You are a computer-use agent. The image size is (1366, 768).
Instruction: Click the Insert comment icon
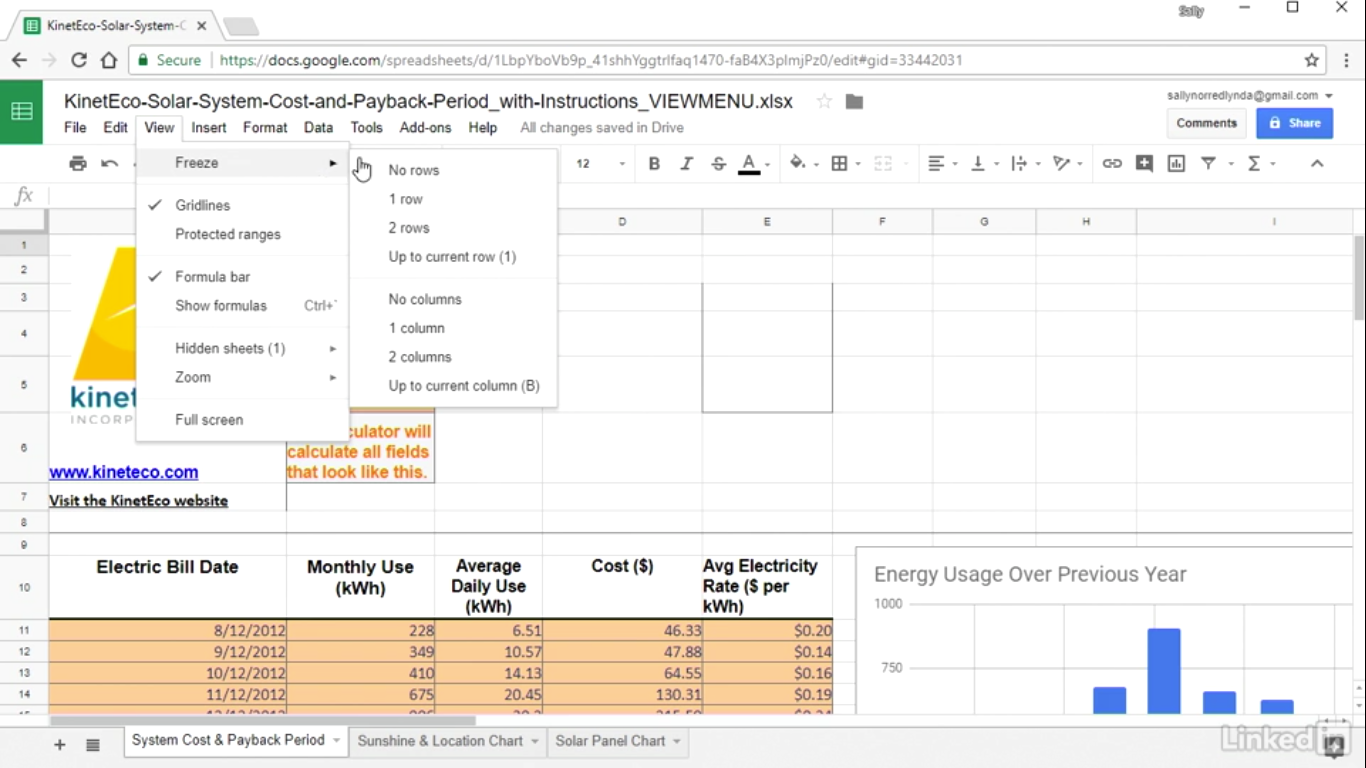point(1144,163)
